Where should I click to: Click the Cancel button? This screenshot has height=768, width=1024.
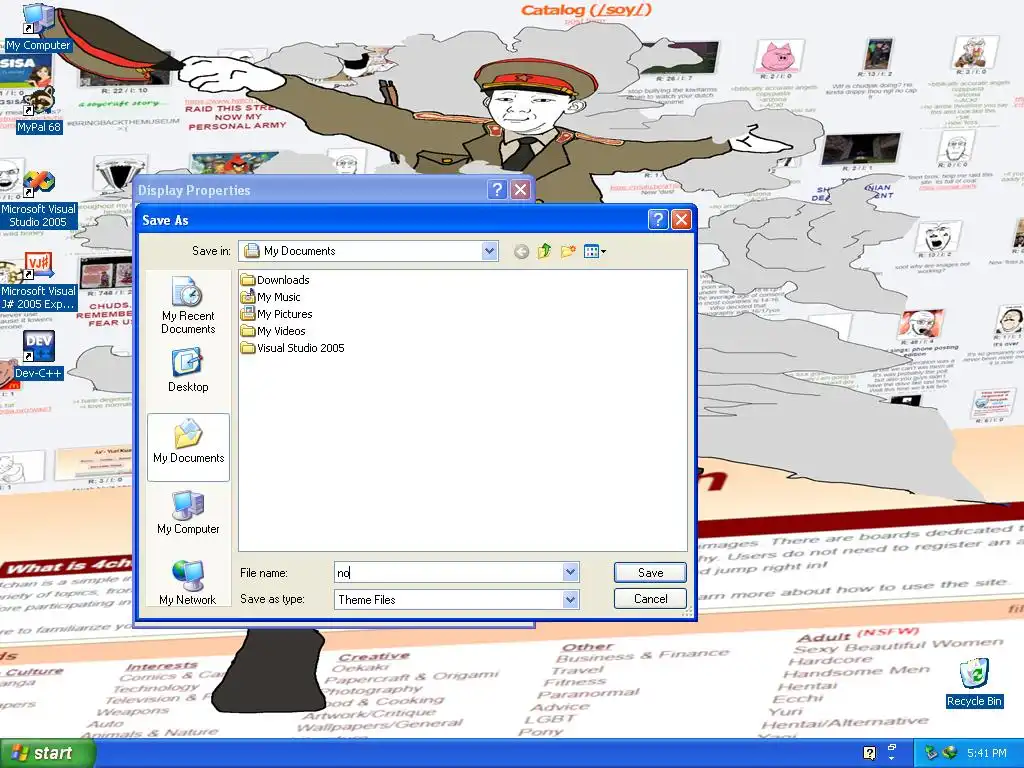coord(650,599)
